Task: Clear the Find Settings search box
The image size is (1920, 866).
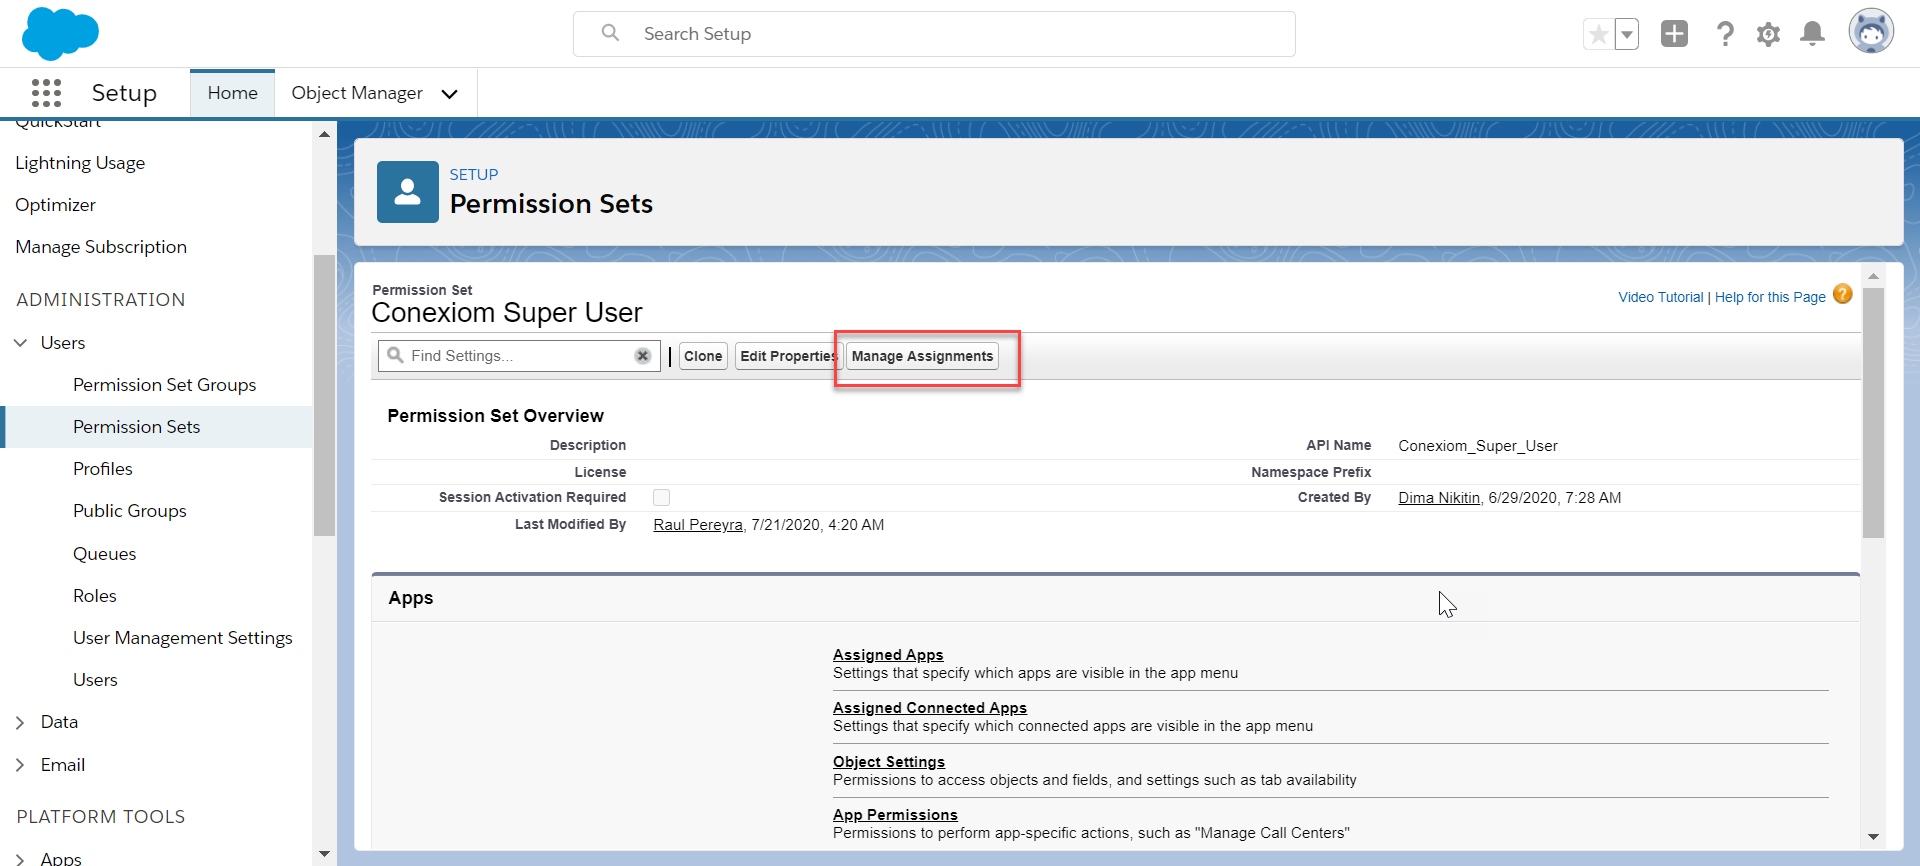Action: pos(643,356)
